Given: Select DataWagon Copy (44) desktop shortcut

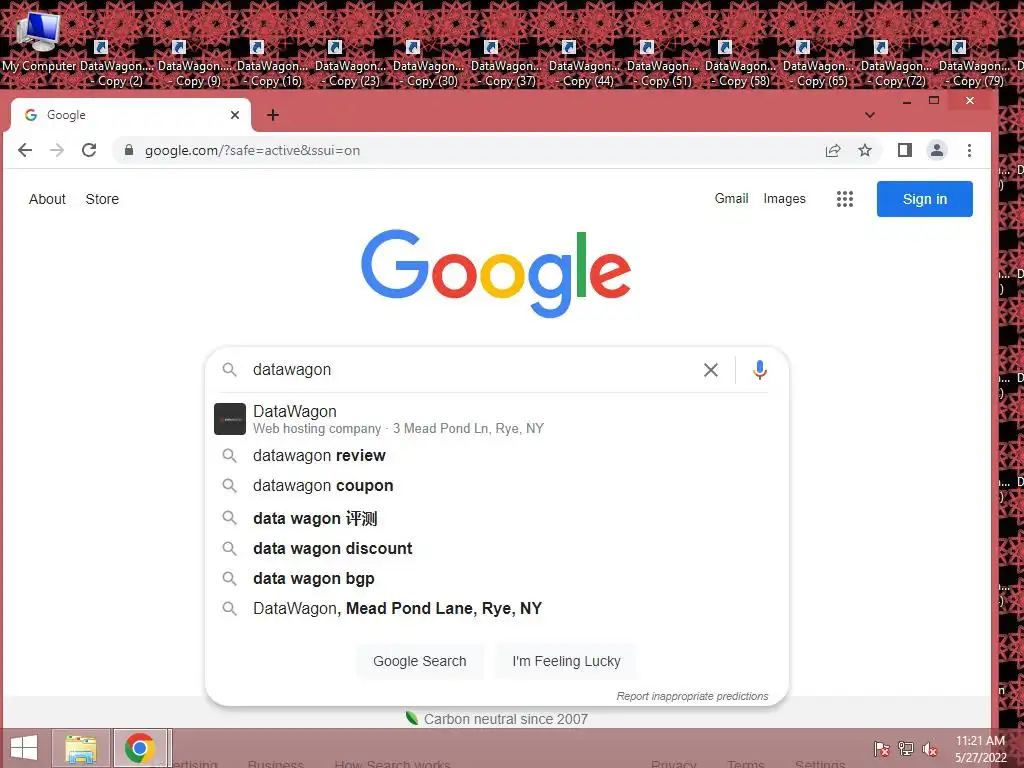Looking at the screenshot, I should 584,64.
